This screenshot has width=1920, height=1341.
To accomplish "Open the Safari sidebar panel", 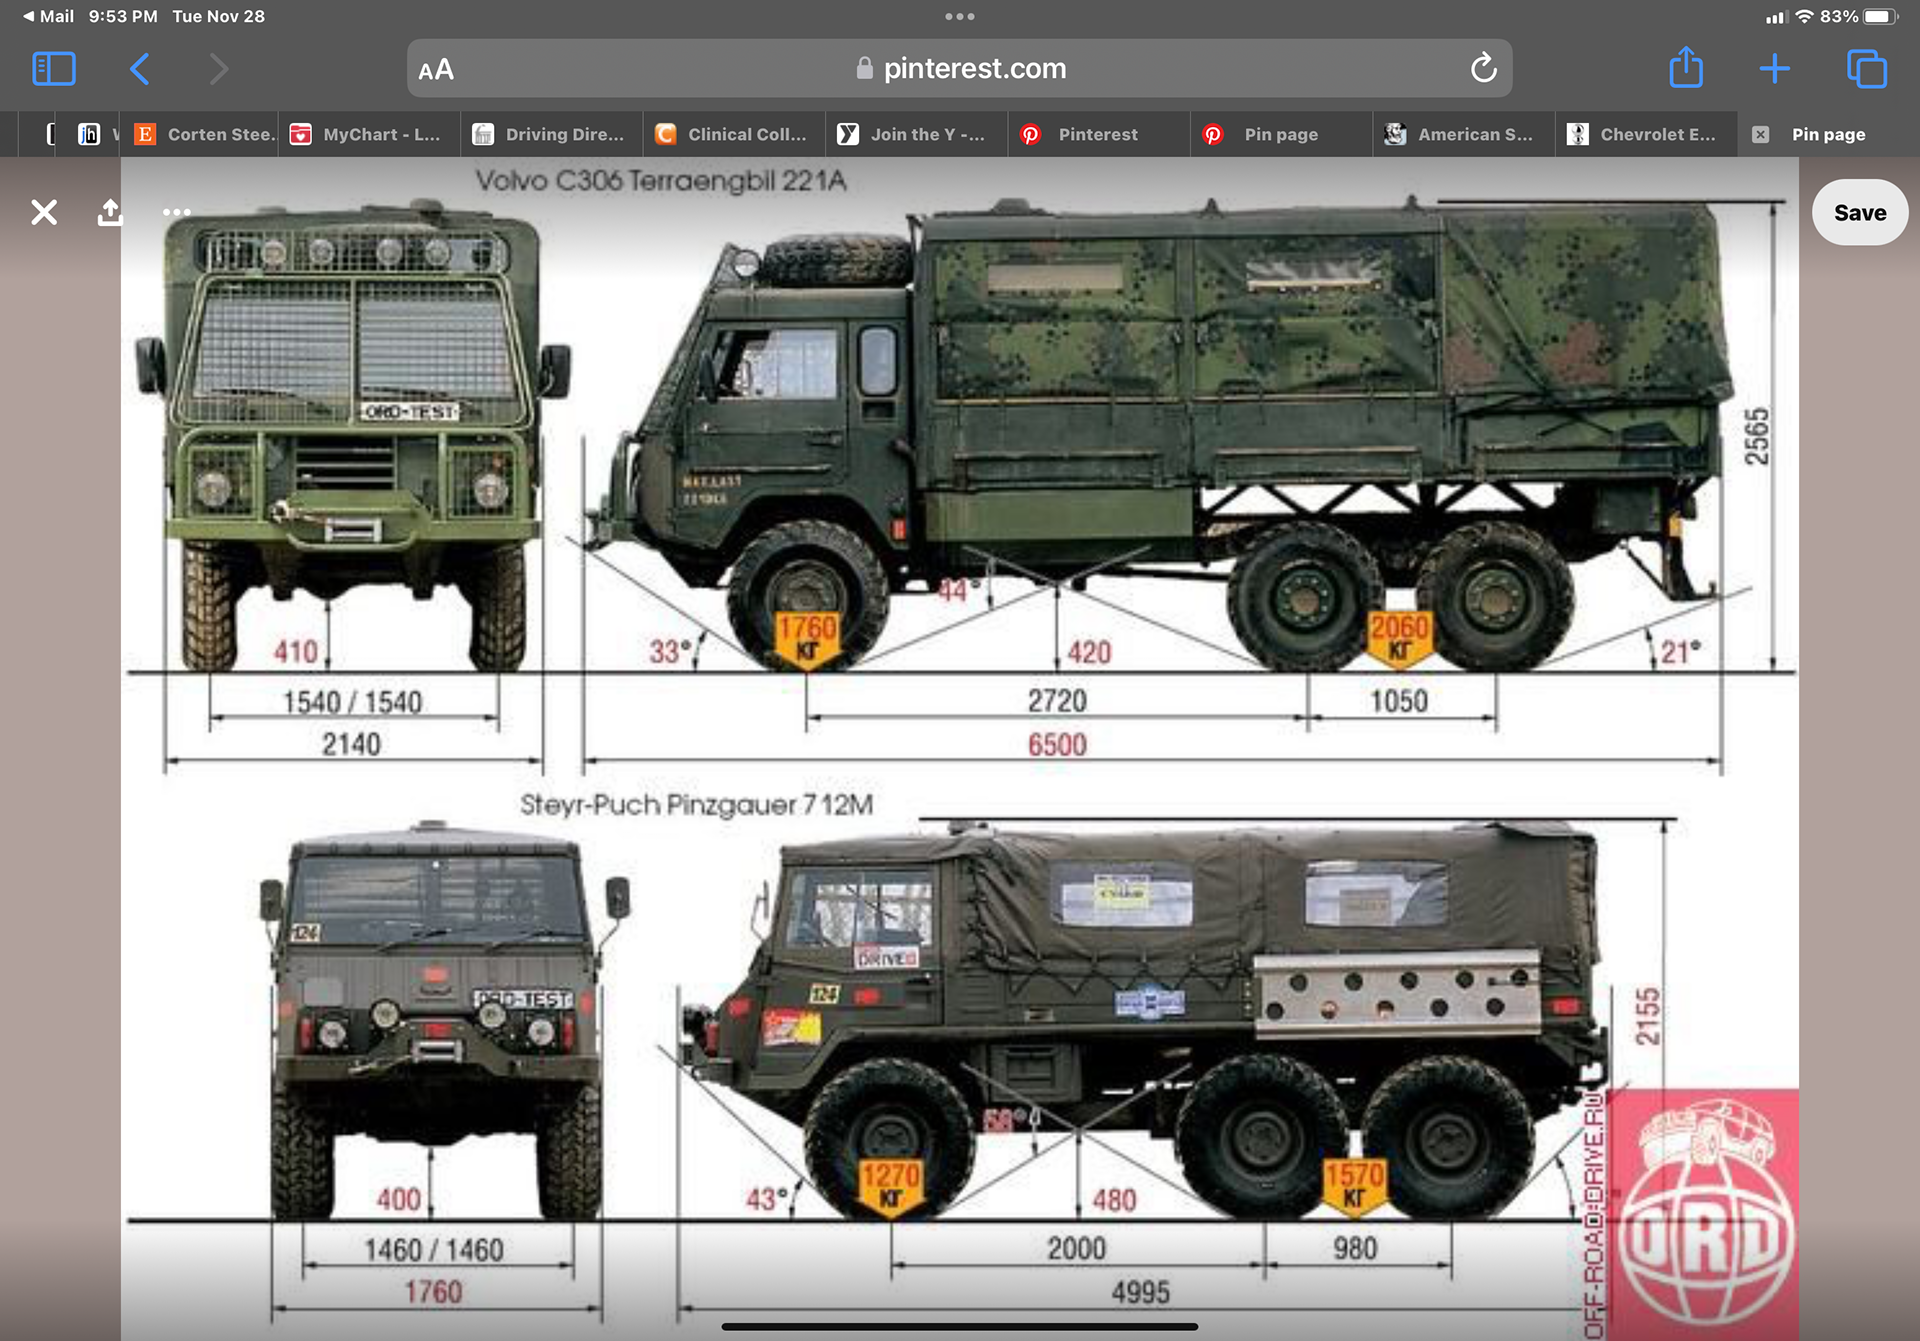I will click(x=54, y=69).
